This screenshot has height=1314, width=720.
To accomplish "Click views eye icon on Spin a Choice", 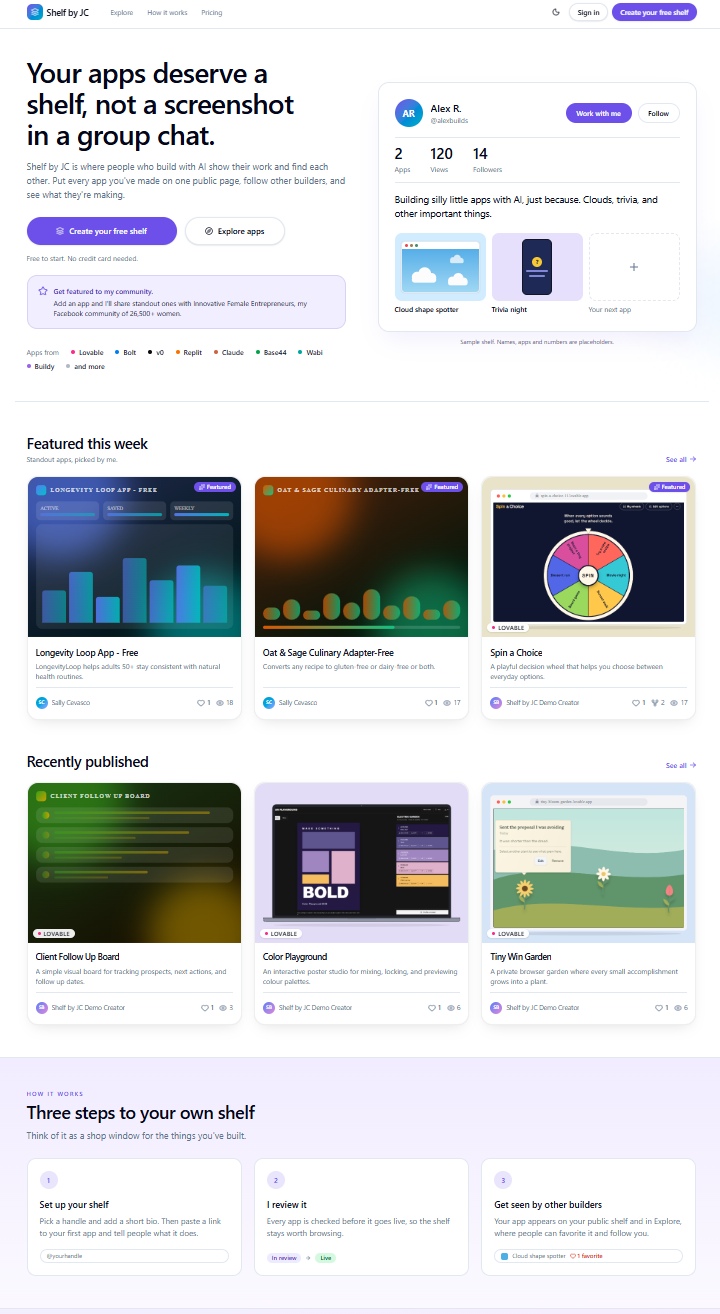I will coord(674,703).
